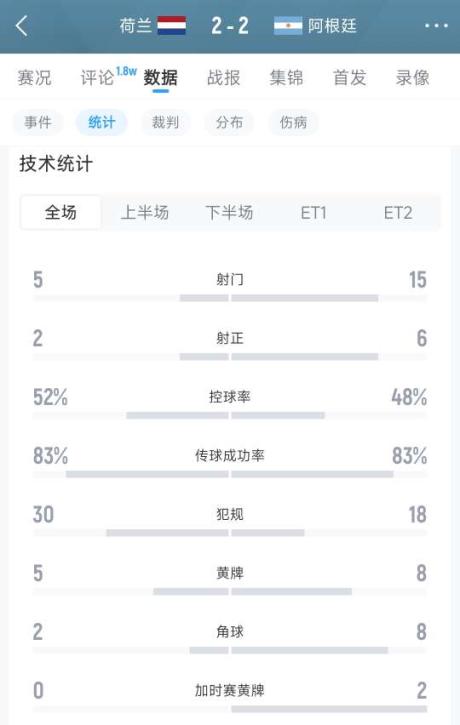Tap the 2 - 2 score in header

(x=230, y=26)
